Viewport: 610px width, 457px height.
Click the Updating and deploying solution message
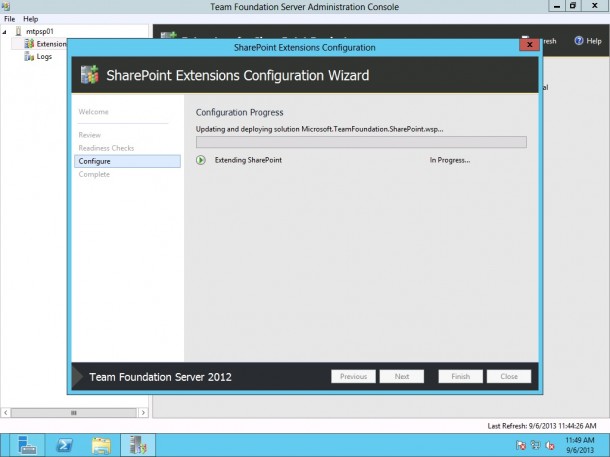tap(319, 129)
